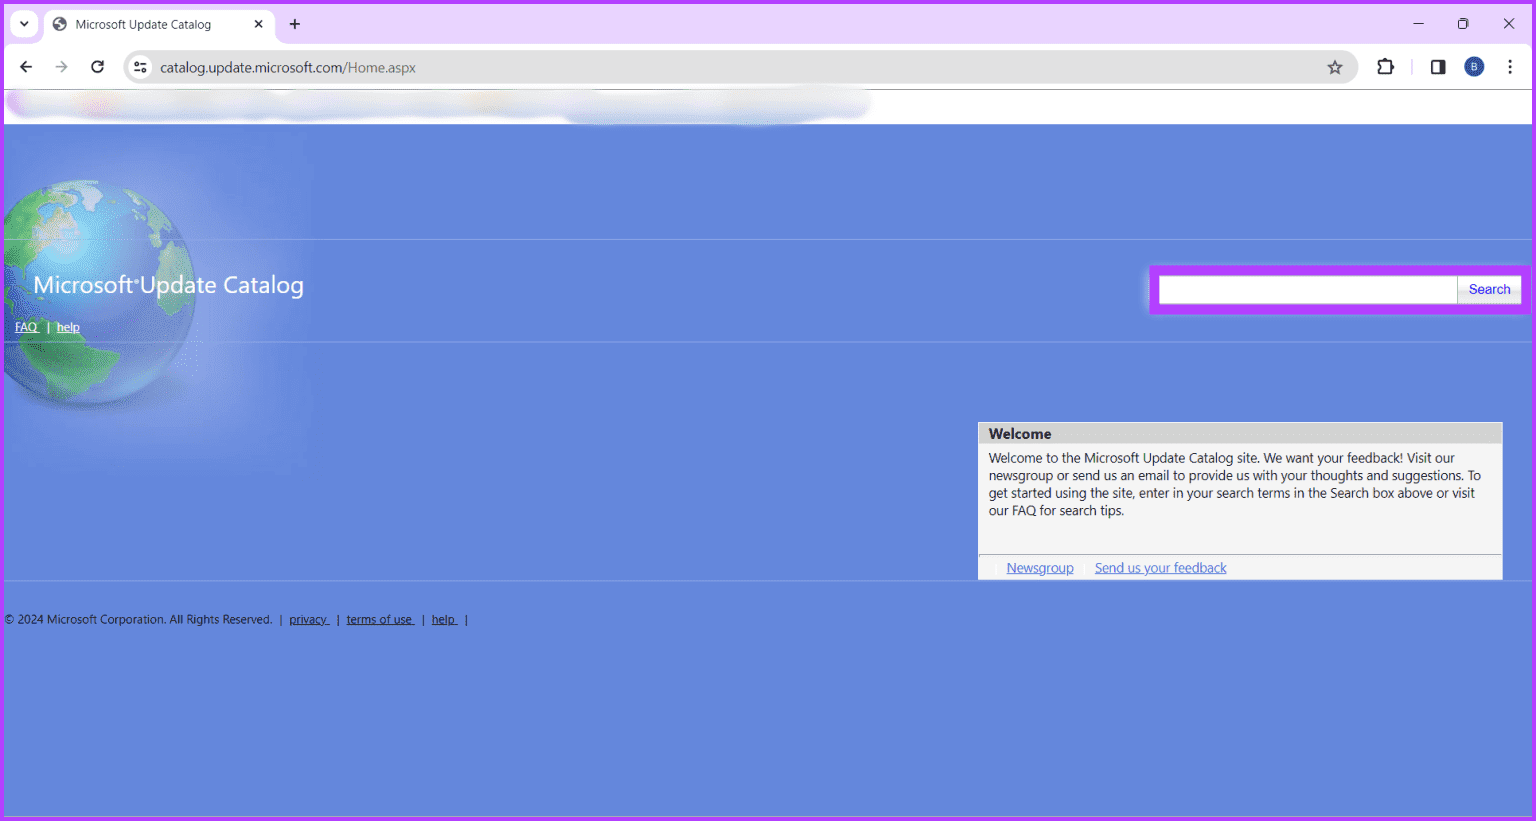1536x821 pixels.
Task: Open a new tab with the plus icon
Action: pyautogui.click(x=295, y=24)
